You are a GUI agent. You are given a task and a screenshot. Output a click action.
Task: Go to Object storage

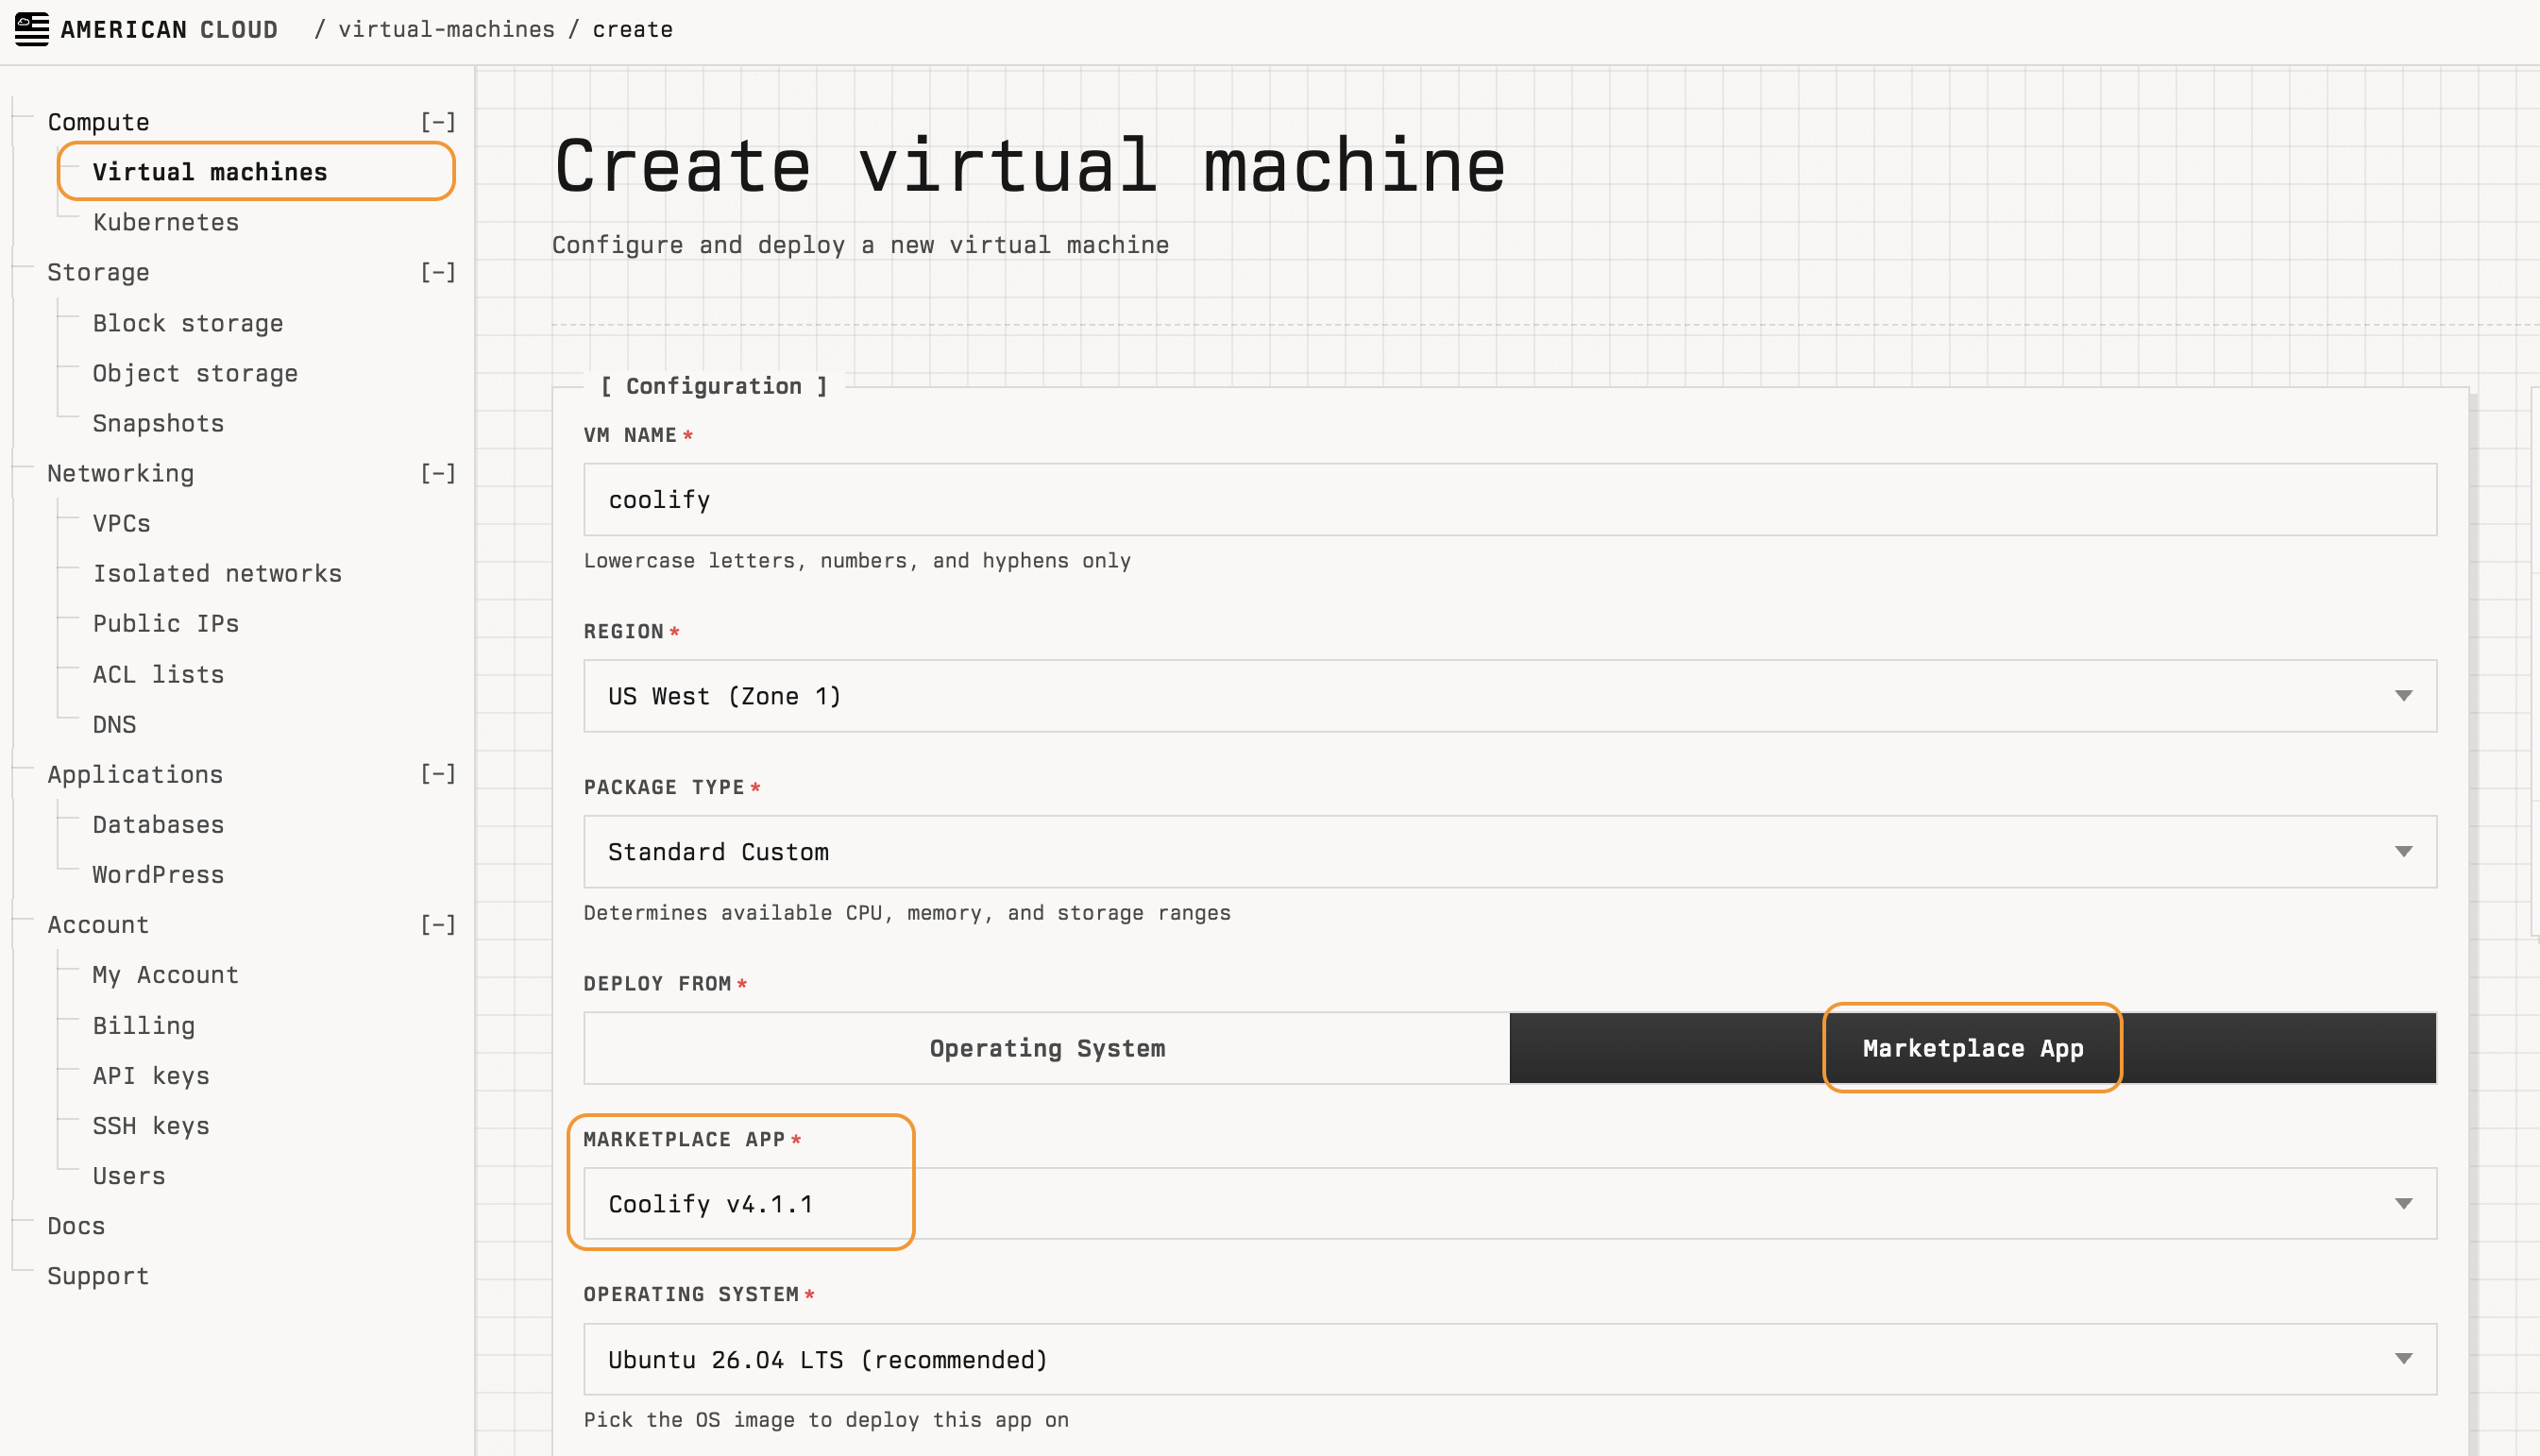coord(195,373)
